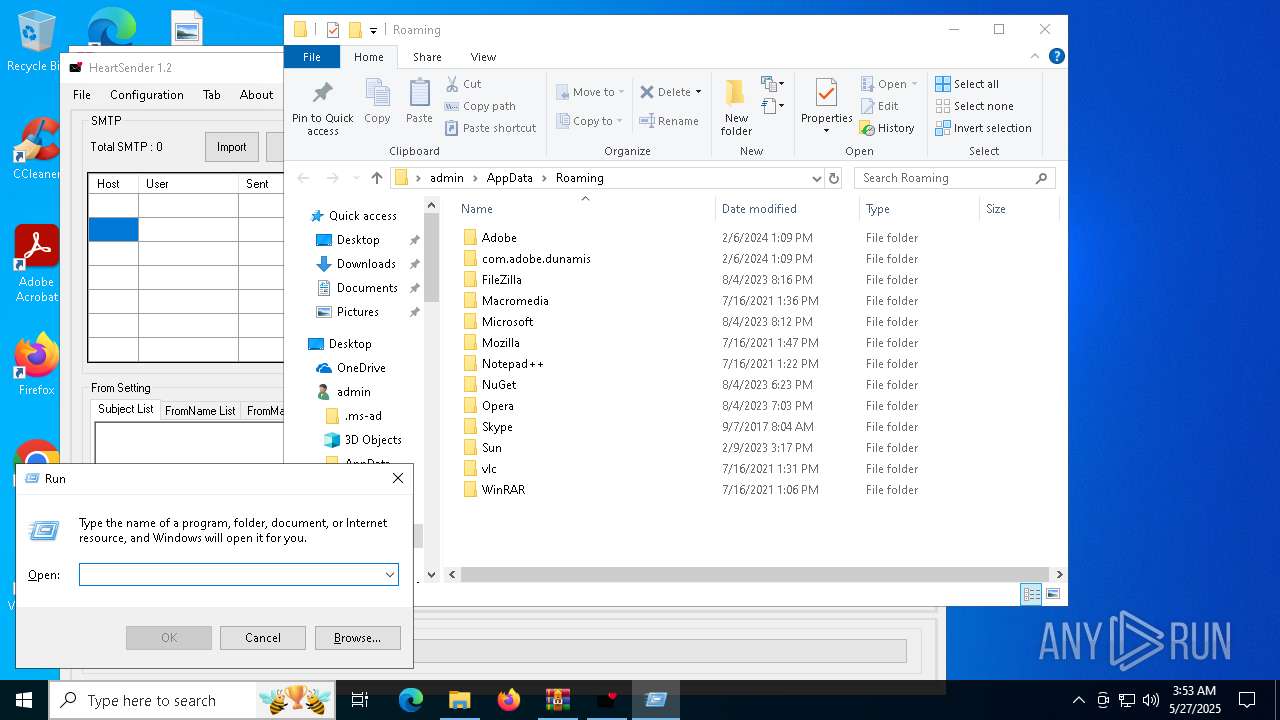The width and height of the screenshot is (1280, 720).
Task: Switch to View ribbon tab
Action: pyautogui.click(x=483, y=57)
